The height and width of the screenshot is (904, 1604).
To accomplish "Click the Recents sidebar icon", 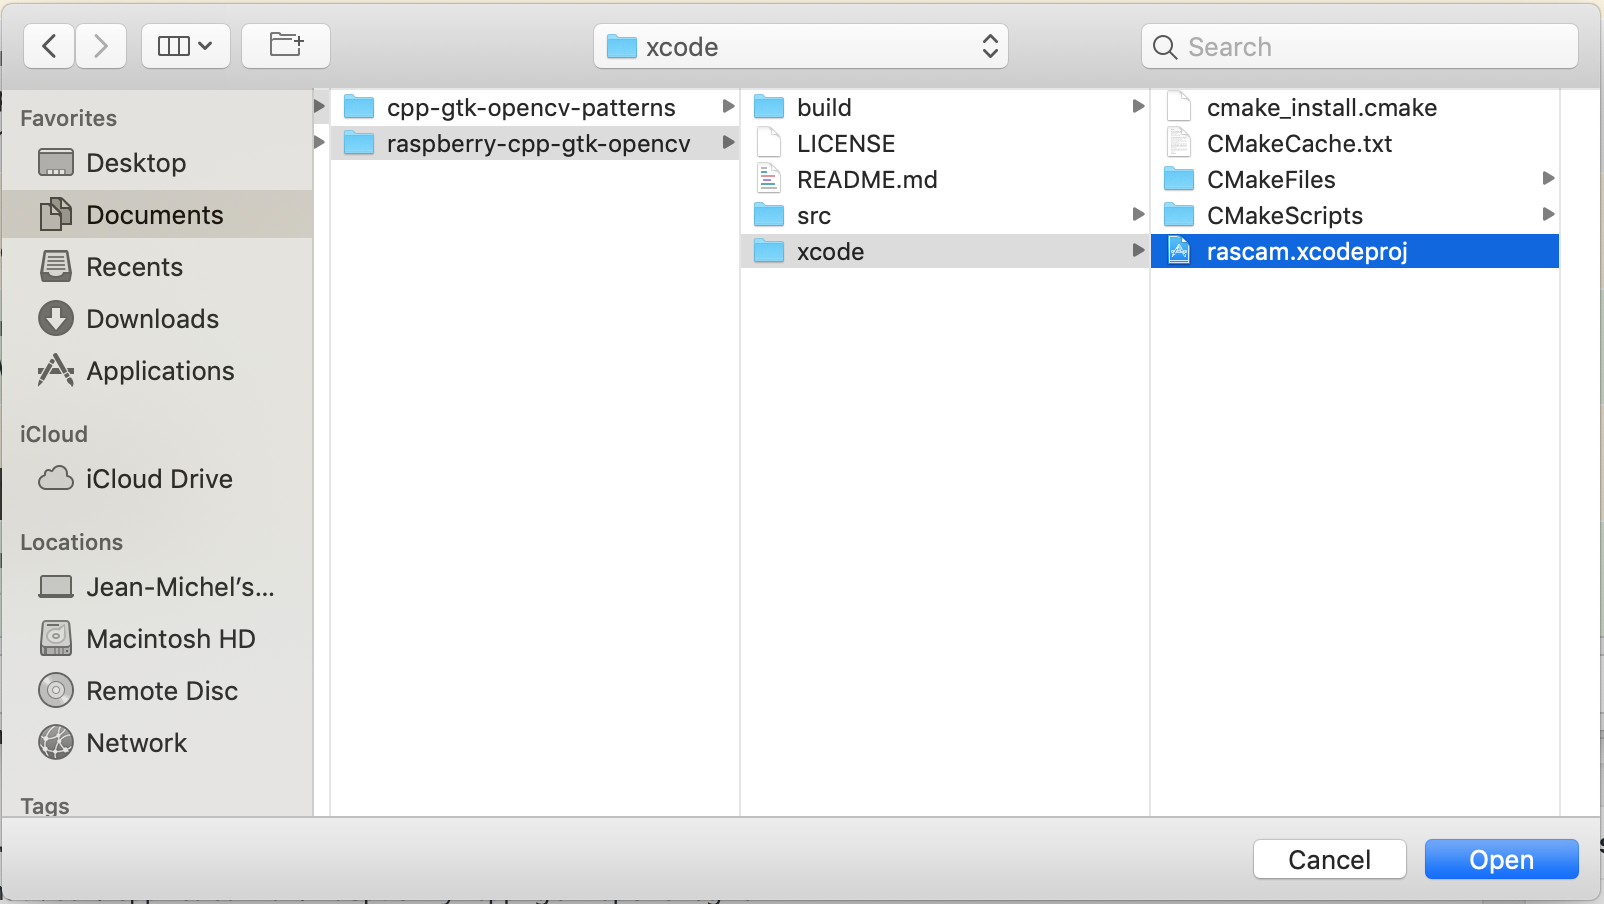I will (x=56, y=267).
